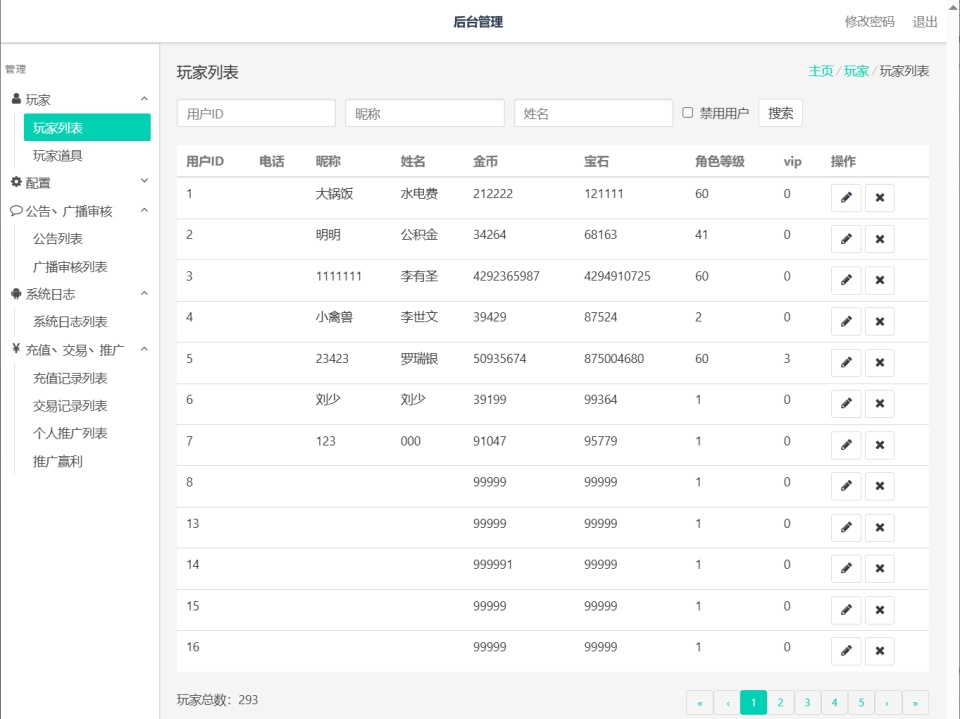This screenshot has width=960, height=719.
Task: Focus the 姓名 search field
Action: coord(593,113)
